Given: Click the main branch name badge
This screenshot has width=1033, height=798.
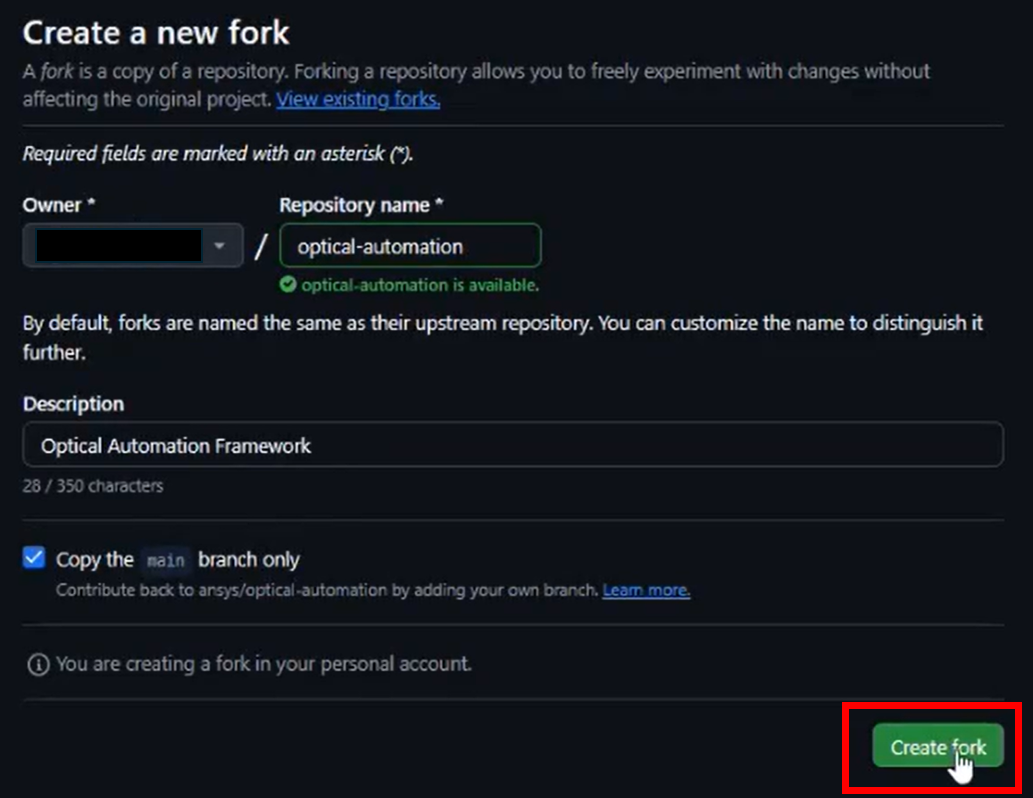Looking at the screenshot, I should pyautogui.click(x=165, y=560).
